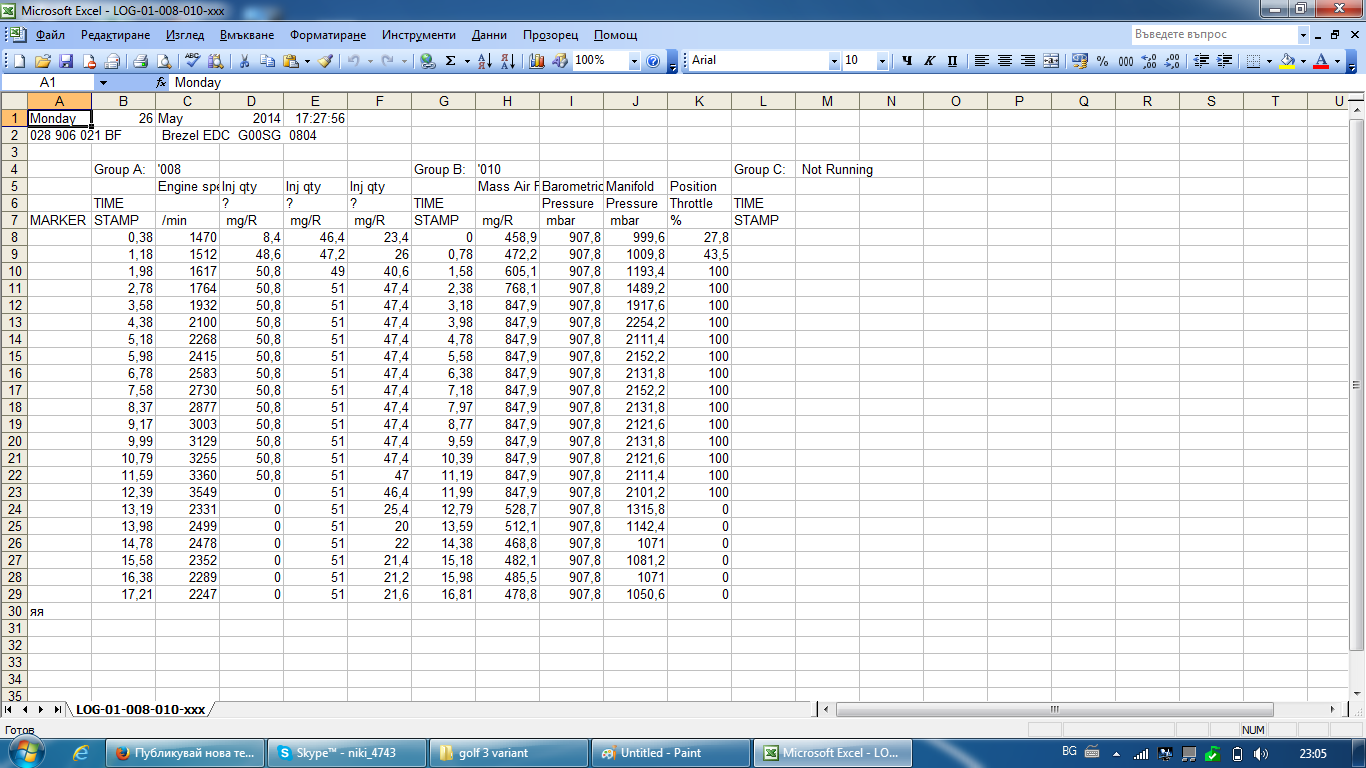Expand the 100% zoom dropdown

pyautogui.click(x=634, y=61)
